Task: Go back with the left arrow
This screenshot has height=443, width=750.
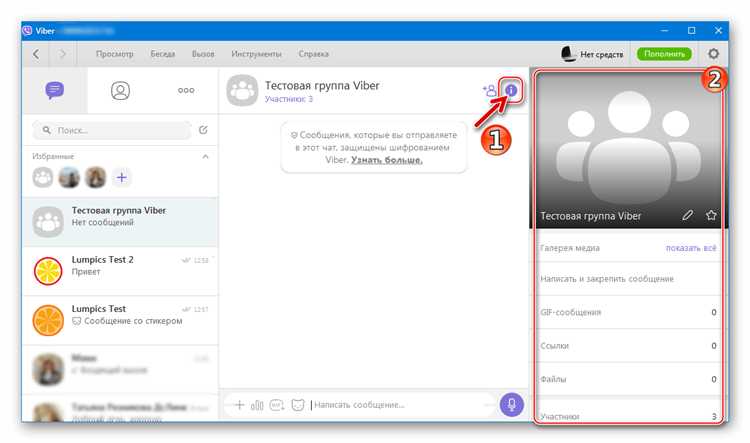Action: coord(36,54)
